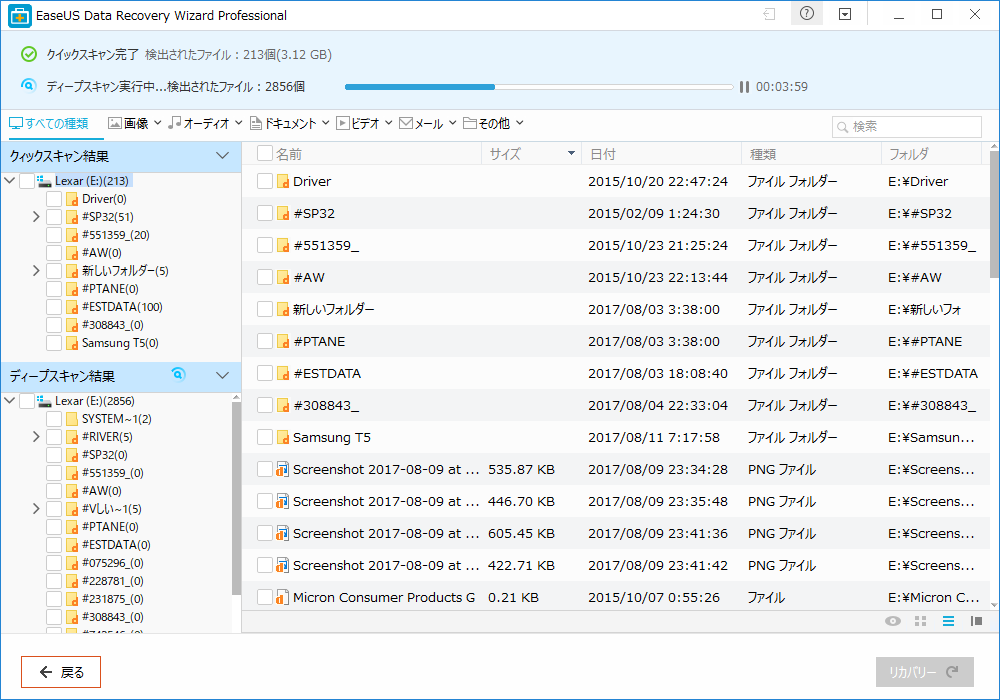1000x700 pixels.
Task: Click #RIVER(5) folder icon in deep scan tree
Action: 72,437
